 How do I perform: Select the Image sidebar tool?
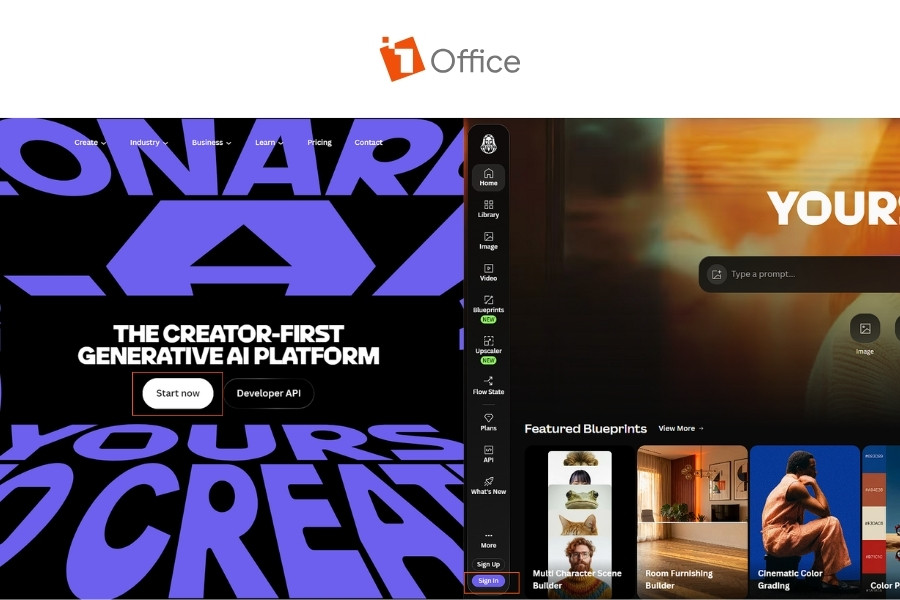[x=488, y=241]
